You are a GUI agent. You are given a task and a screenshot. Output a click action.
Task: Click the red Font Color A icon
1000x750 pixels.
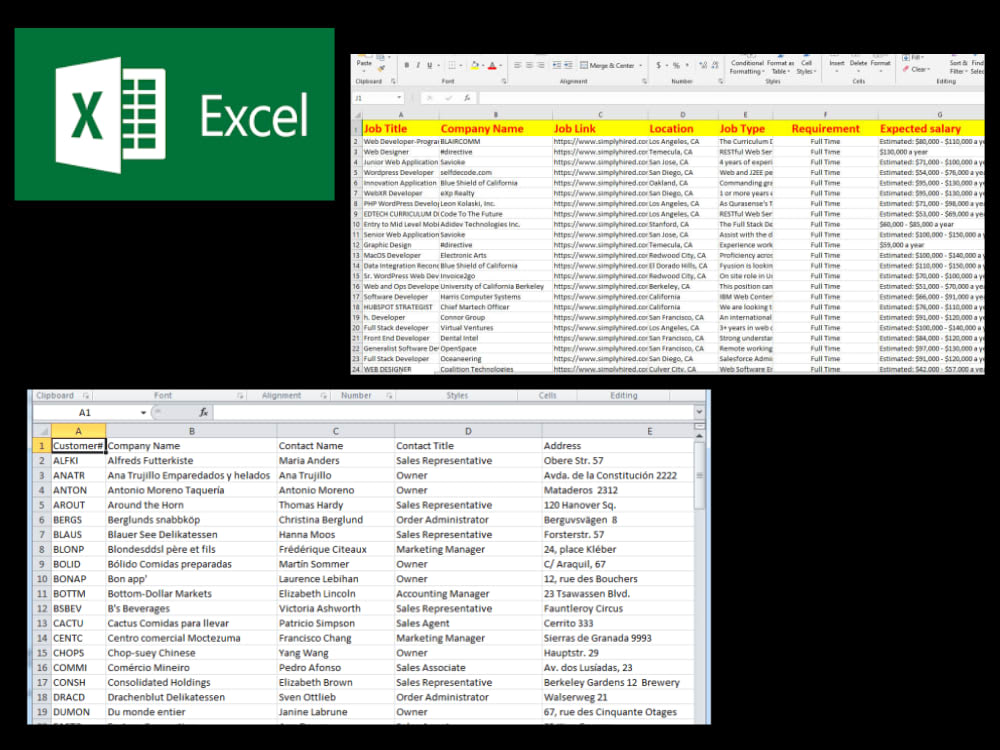pyautogui.click(x=492, y=65)
